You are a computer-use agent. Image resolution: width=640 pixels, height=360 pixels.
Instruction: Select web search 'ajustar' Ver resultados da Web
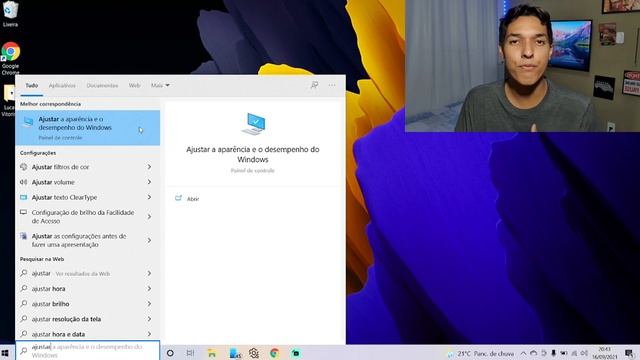[71, 273]
